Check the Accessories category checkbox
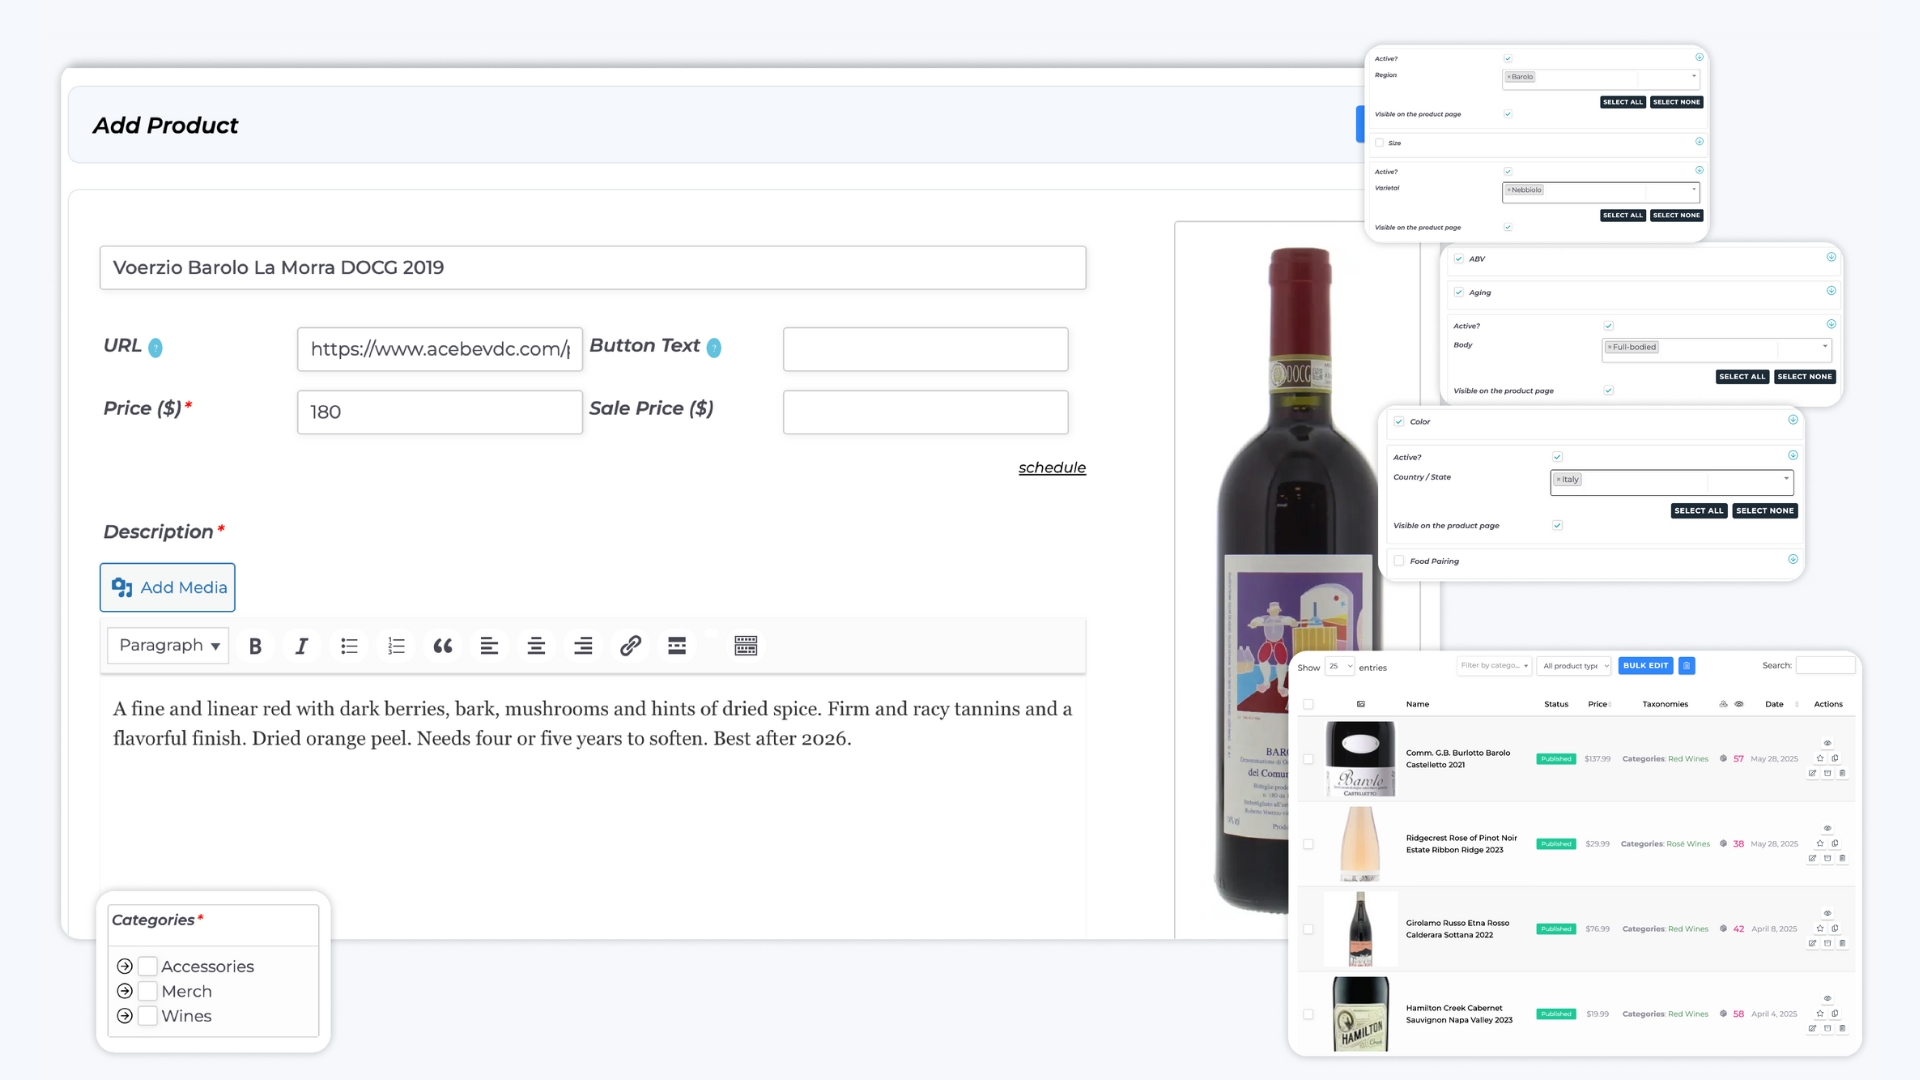Screen dimensions: 1920x1080 (148, 966)
